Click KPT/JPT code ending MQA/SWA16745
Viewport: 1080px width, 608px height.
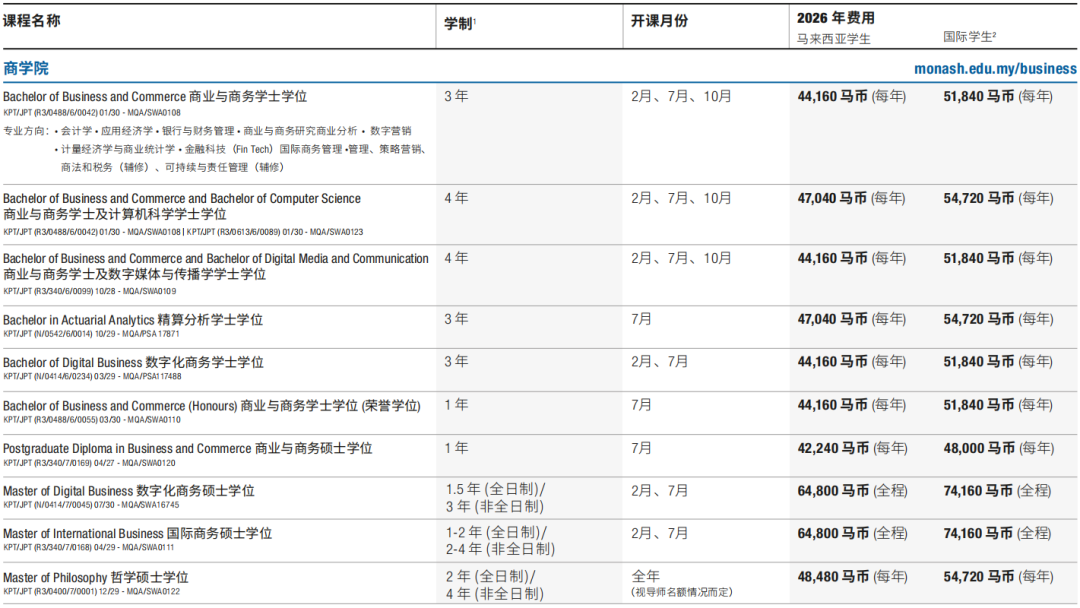tap(91, 505)
